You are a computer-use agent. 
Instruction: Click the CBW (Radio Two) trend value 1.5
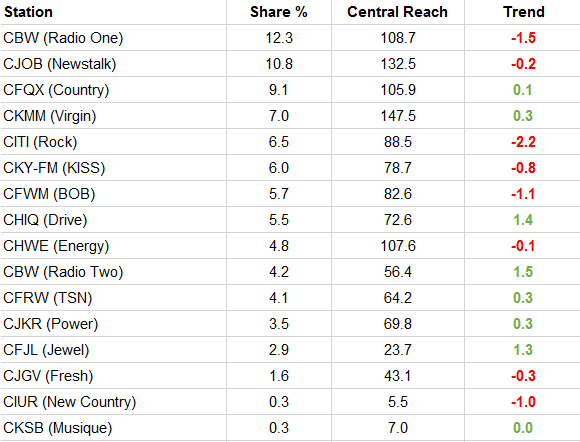click(523, 272)
